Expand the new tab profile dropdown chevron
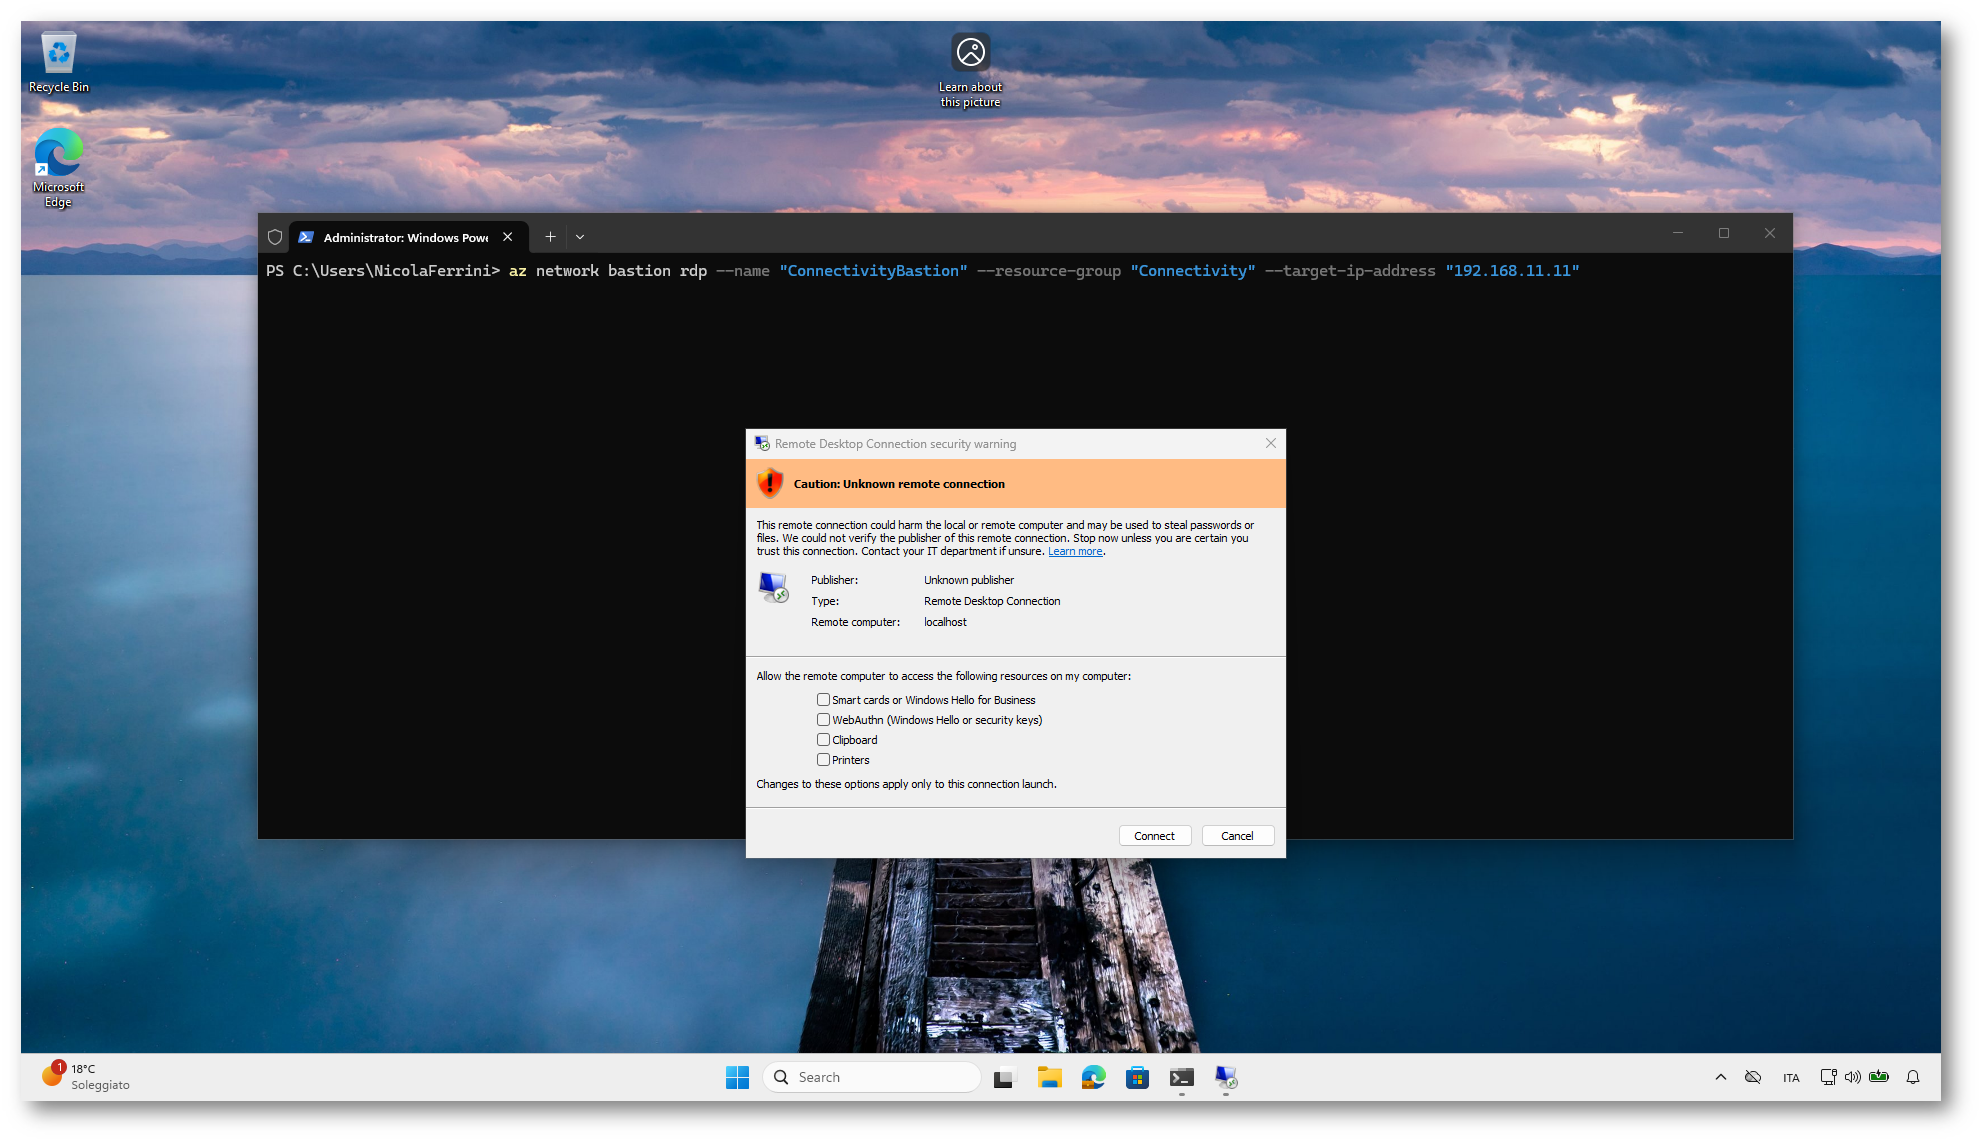 580,237
